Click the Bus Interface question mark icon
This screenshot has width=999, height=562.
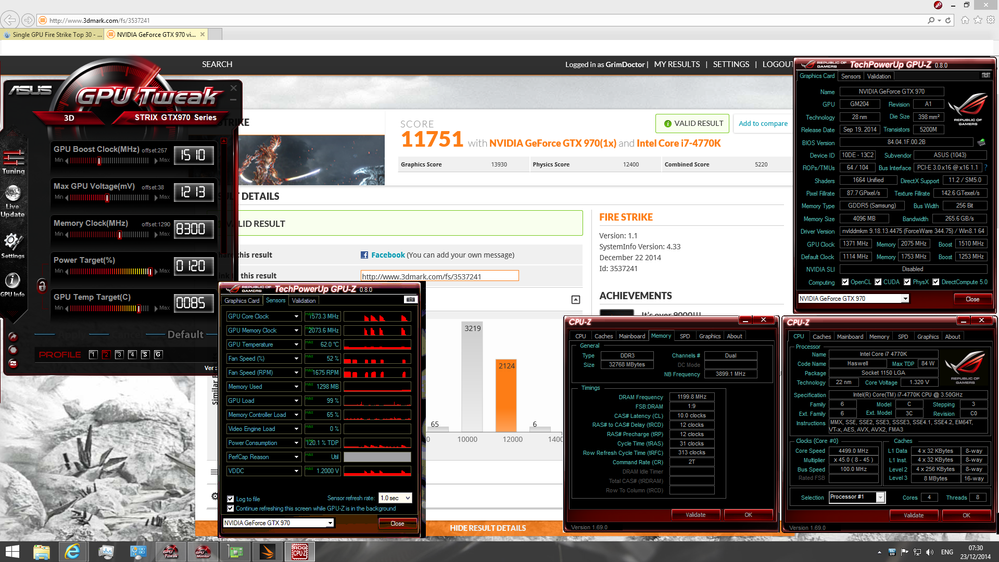point(984,168)
